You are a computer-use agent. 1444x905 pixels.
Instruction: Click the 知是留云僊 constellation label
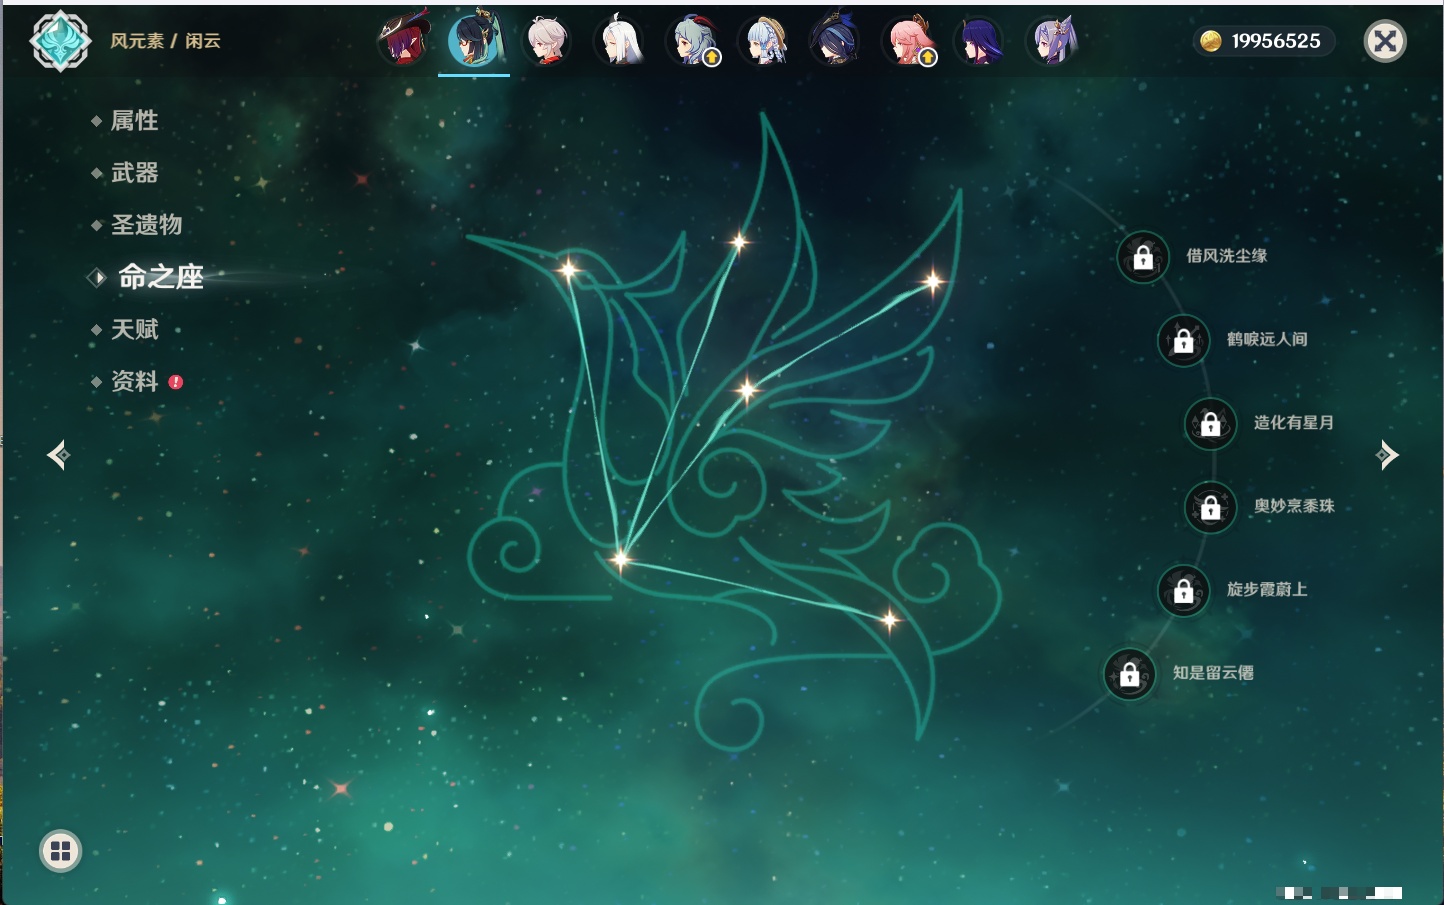(1213, 673)
